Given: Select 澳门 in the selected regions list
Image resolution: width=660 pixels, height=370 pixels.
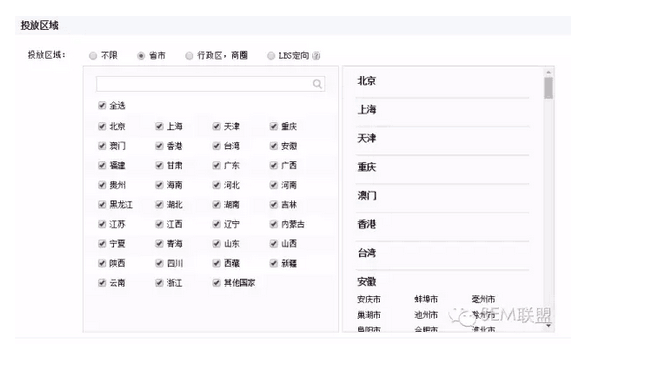Looking at the screenshot, I should click(x=367, y=196).
